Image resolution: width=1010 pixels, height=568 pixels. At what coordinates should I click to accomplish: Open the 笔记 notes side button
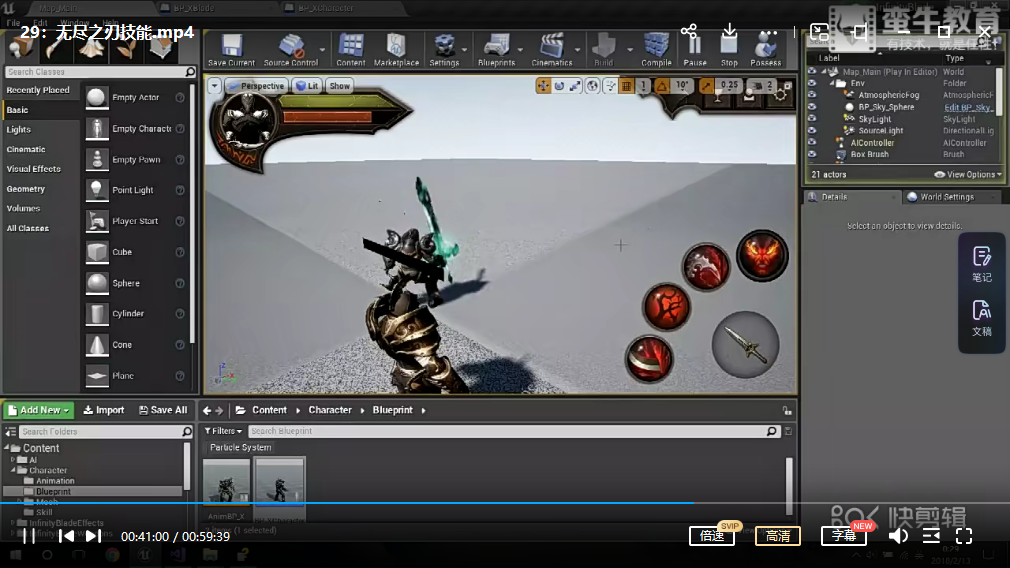coord(982,264)
